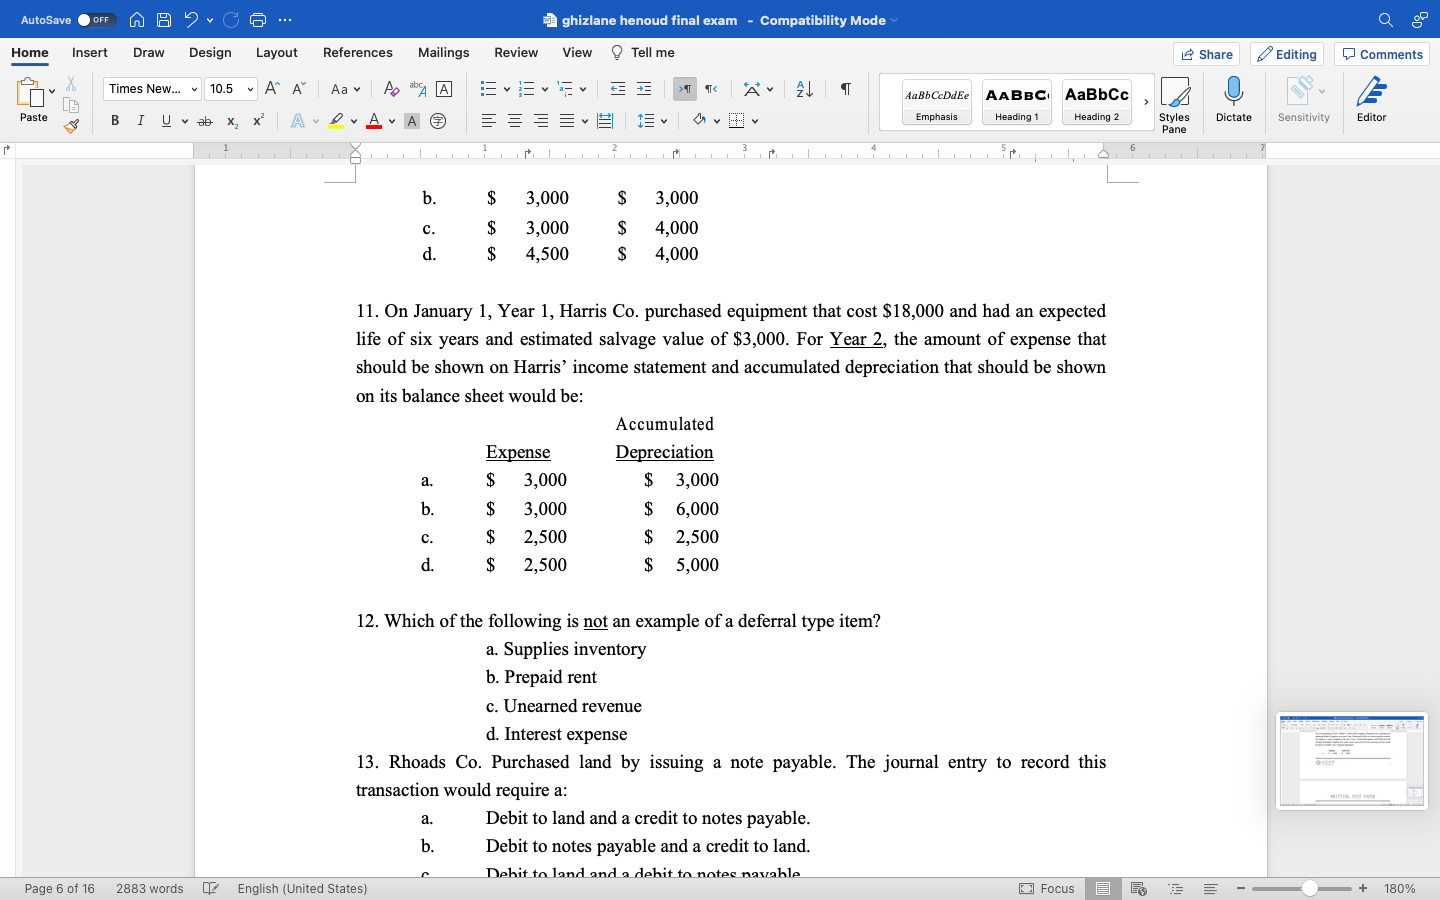Click the Copy icon under scissors
1440x900 pixels.
[71, 105]
